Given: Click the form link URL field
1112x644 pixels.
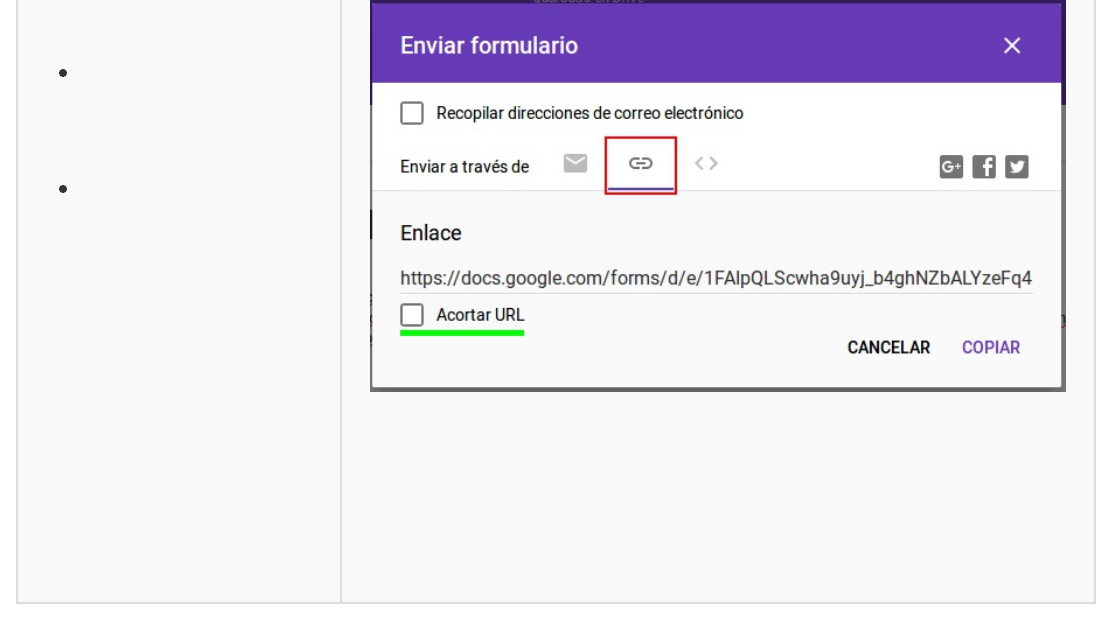Looking at the screenshot, I should pyautogui.click(x=716, y=278).
